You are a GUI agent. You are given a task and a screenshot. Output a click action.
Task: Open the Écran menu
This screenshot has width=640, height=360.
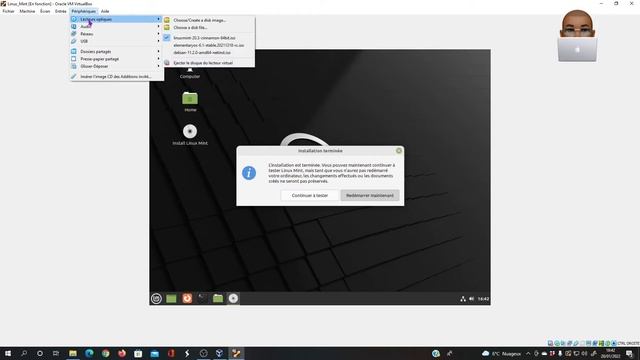pyautogui.click(x=45, y=11)
